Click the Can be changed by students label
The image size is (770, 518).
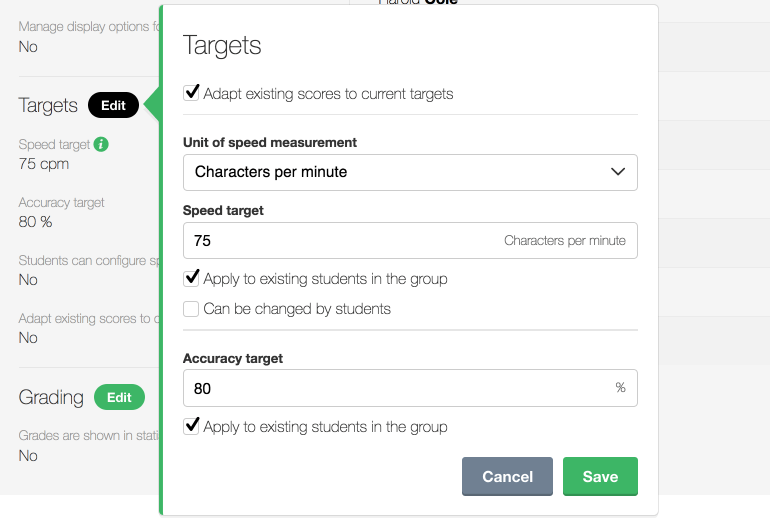point(297,309)
